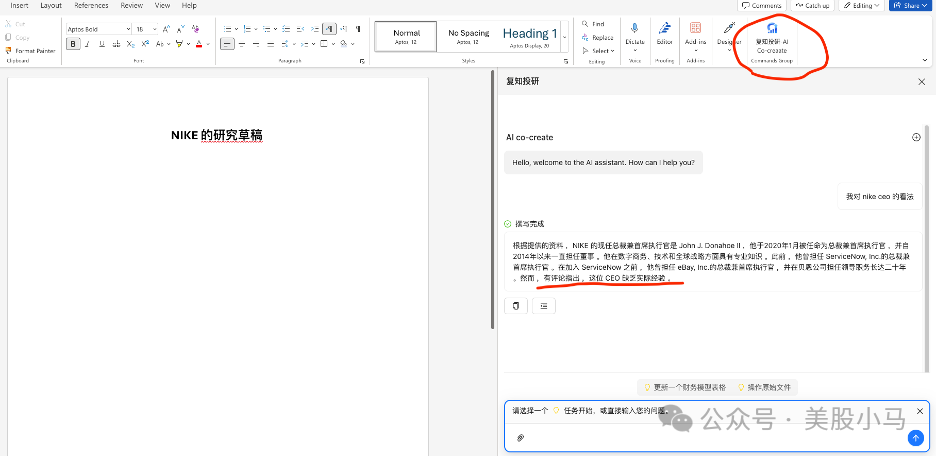Apply red font color
Viewport: 936px width, 456px height.
[199, 44]
